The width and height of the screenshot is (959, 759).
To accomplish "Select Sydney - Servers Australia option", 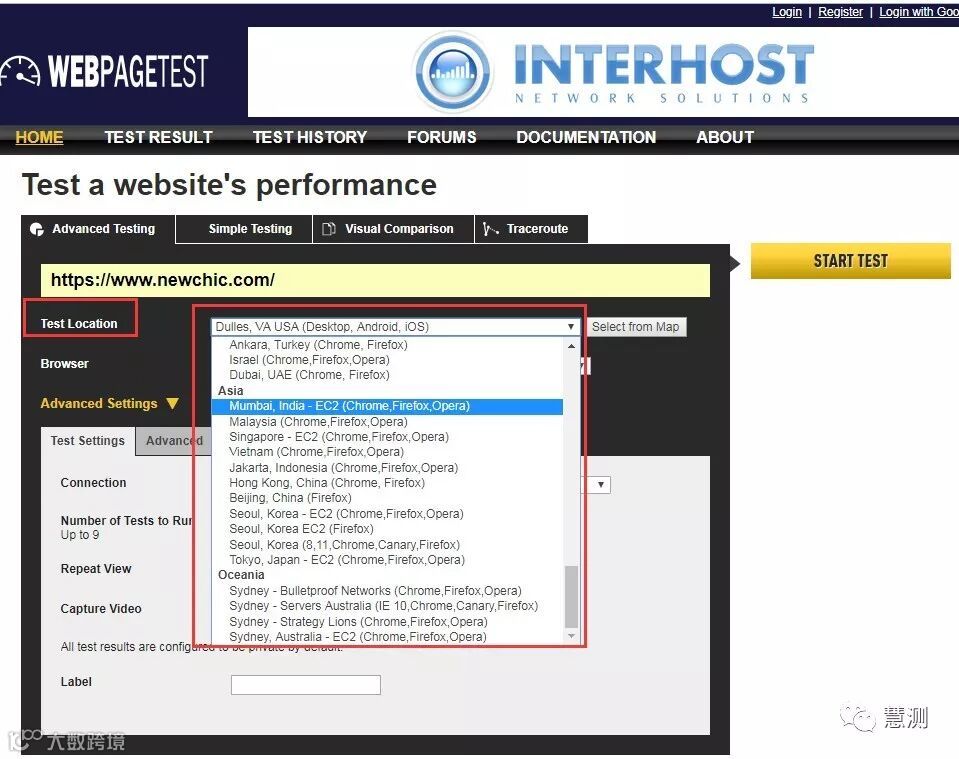I will click(x=387, y=606).
